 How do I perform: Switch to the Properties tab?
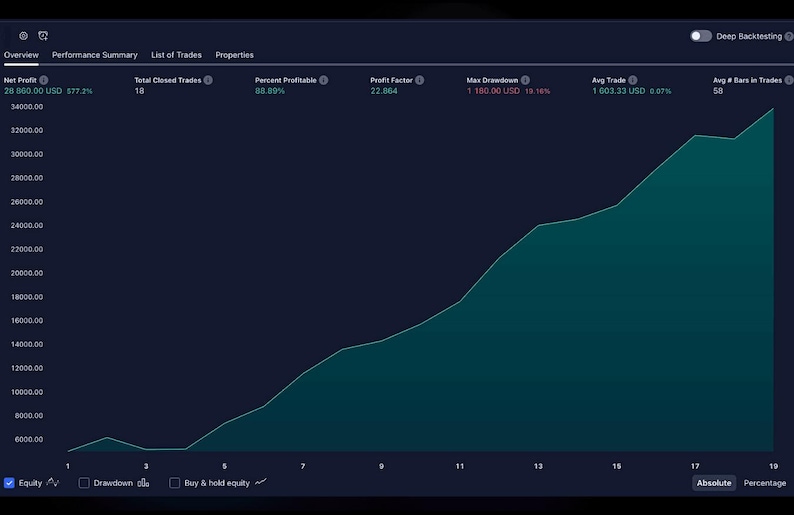point(234,55)
